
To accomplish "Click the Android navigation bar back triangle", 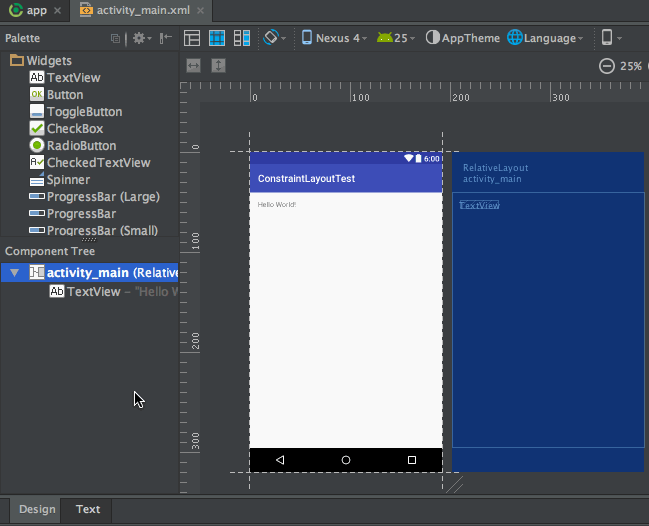I will pos(280,460).
